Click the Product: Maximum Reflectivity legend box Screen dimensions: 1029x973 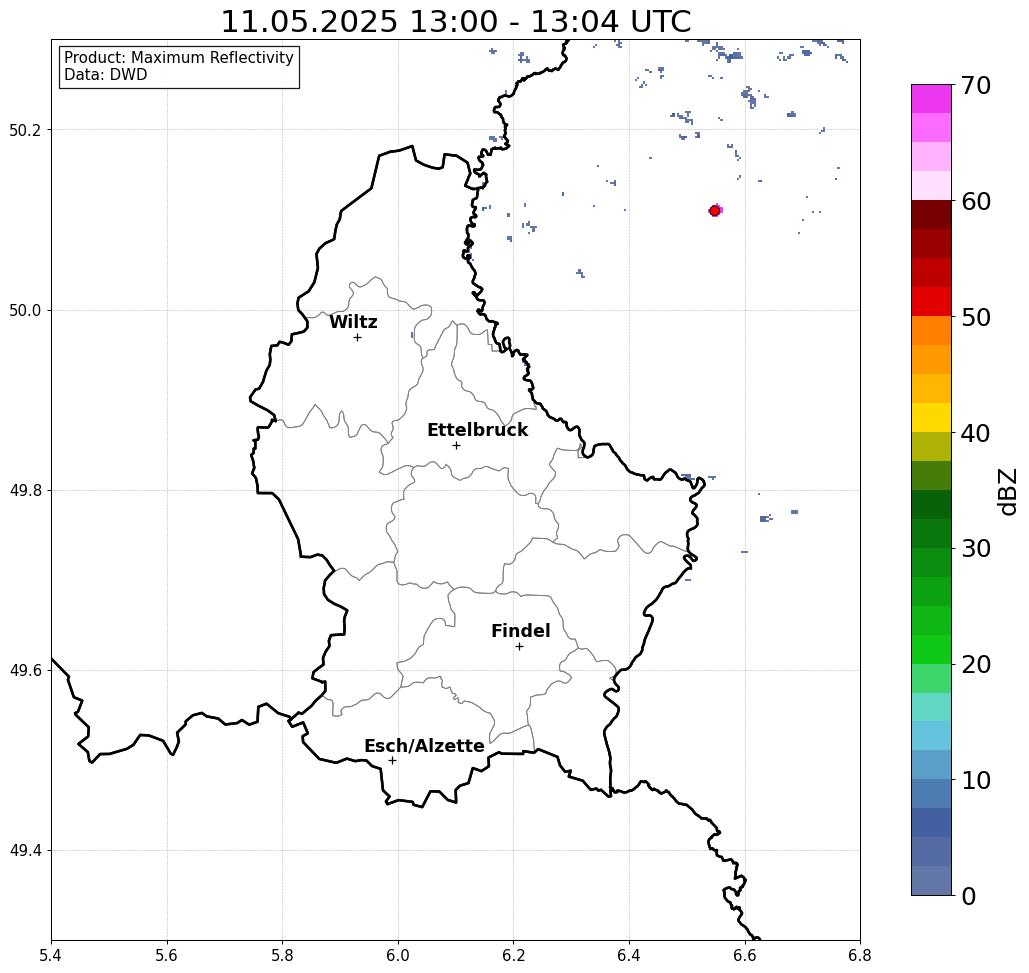(x=179, y=66)
